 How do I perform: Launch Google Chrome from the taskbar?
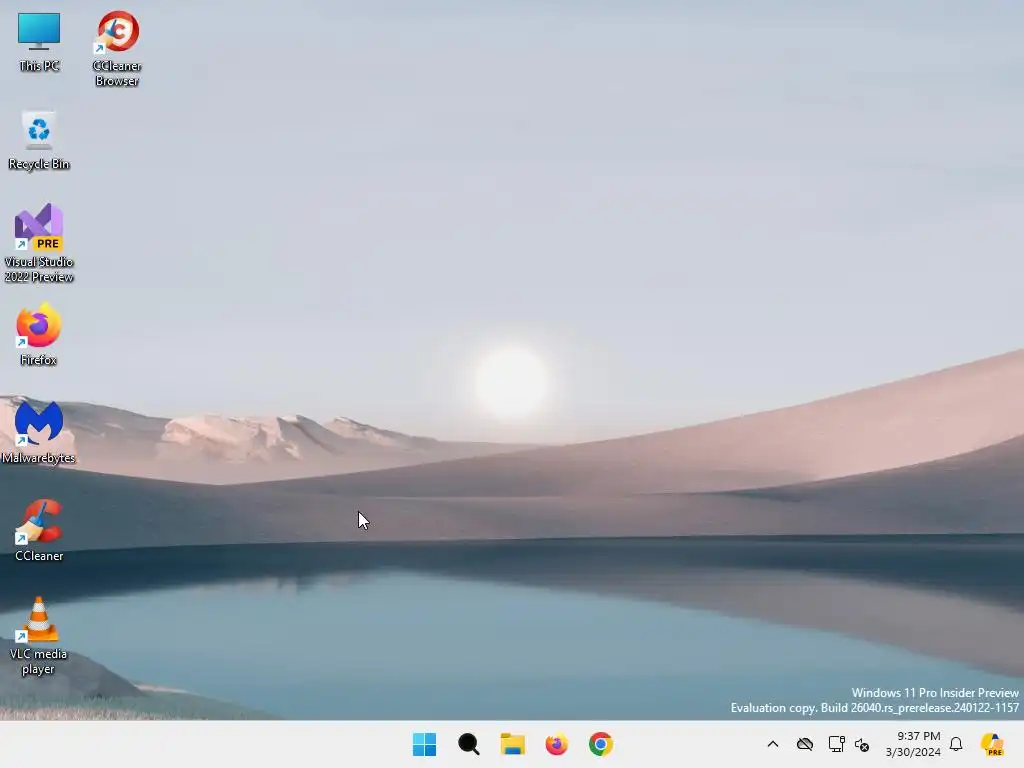[601, 744]
